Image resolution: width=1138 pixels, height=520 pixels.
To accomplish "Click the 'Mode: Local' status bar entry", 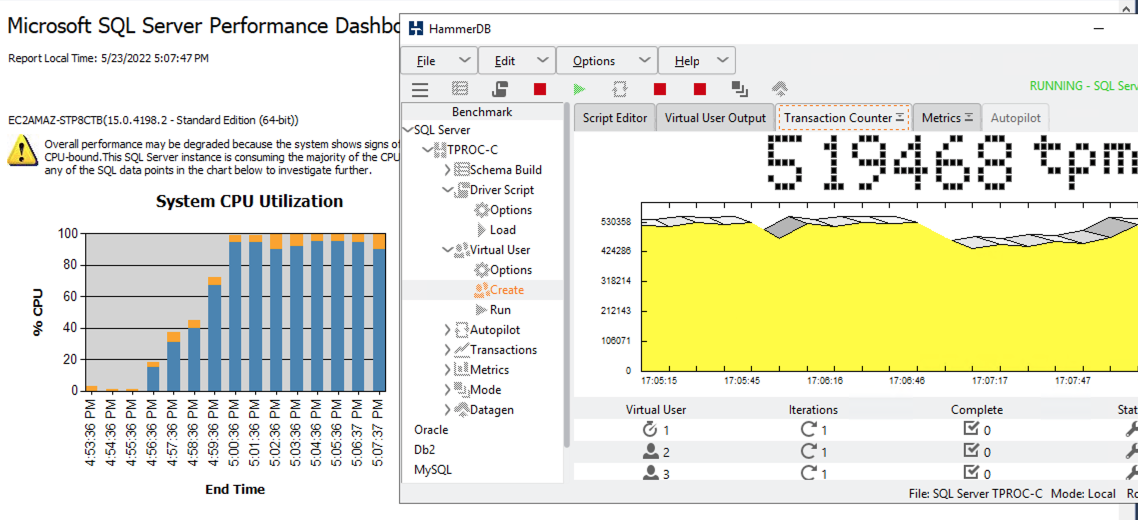I will 1083,494.
